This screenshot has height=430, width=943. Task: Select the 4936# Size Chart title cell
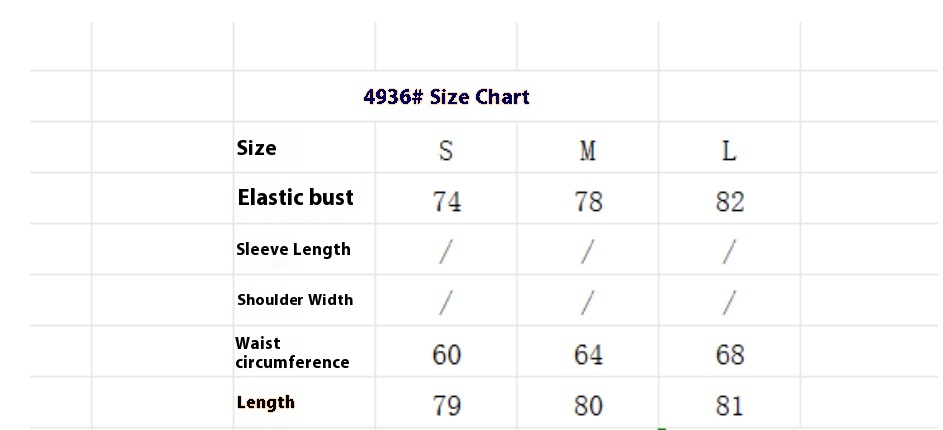click(x=446, y=96)
